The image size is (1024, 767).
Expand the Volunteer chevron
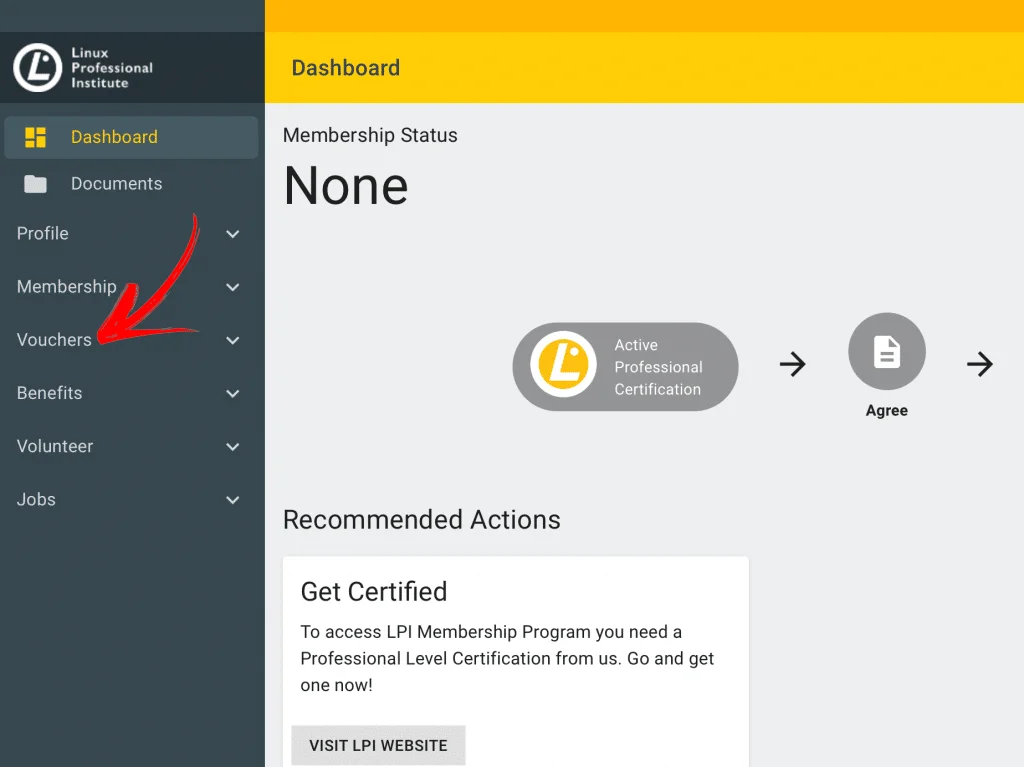tap(233, 447)
